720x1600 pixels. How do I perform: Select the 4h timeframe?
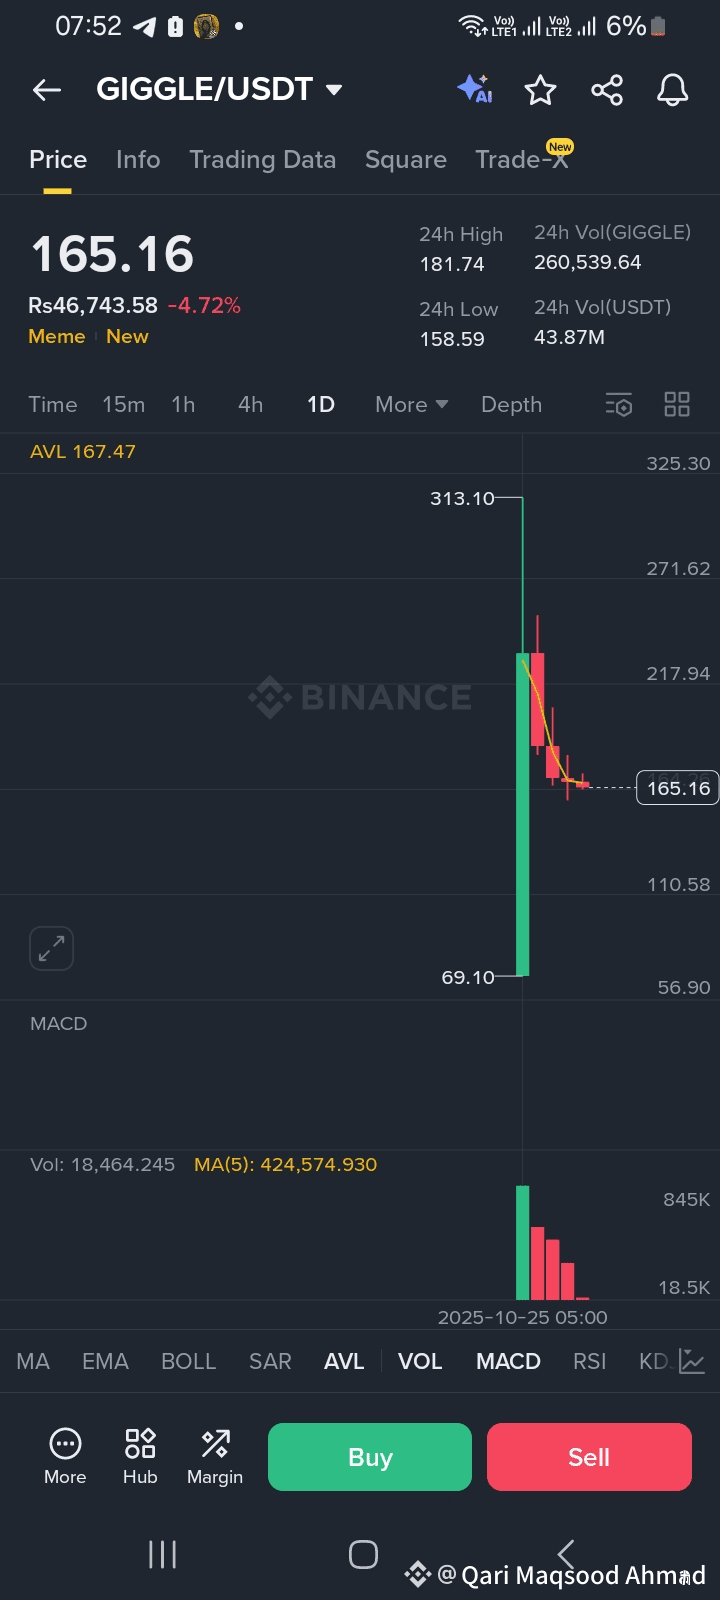tap(250, 404)
